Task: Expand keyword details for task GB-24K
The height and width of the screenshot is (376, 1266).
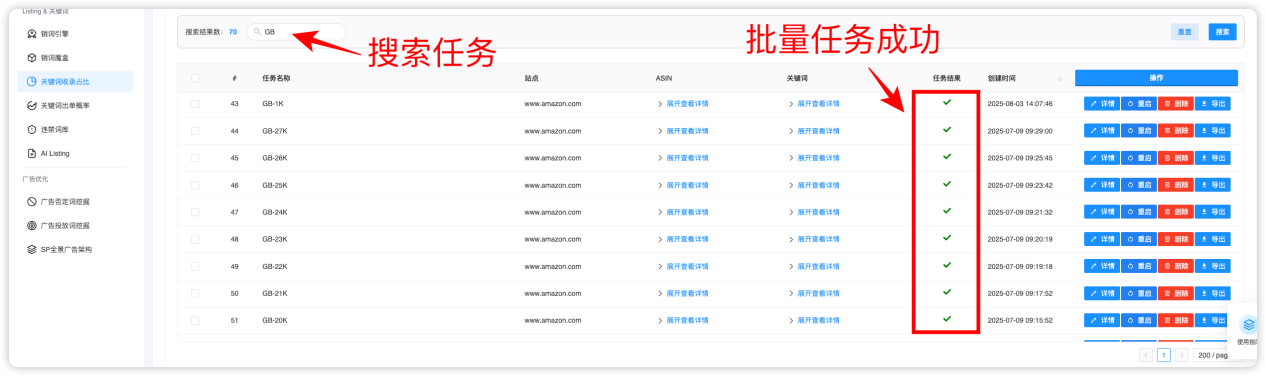Action: (814, 212)
